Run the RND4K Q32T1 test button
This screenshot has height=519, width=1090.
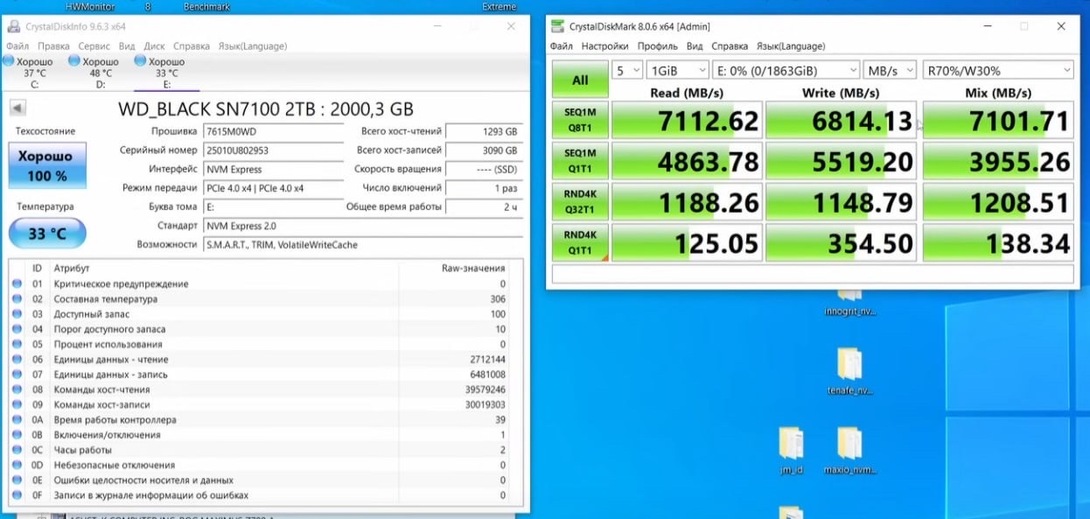coord(580,201)
